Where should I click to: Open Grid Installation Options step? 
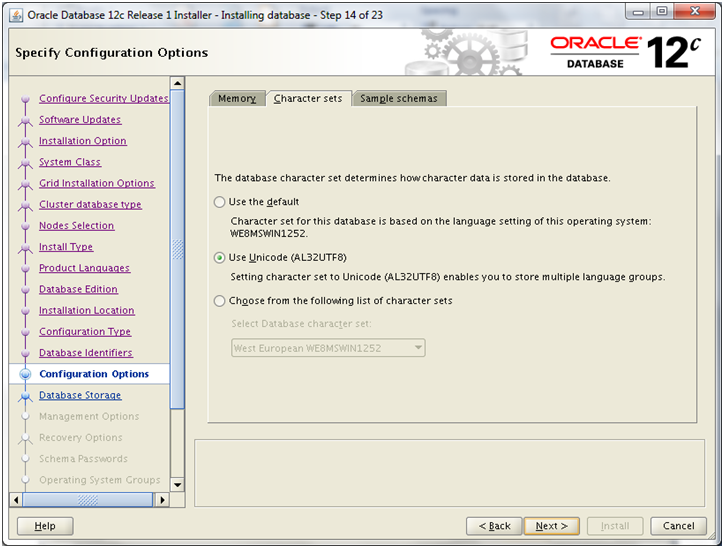point(97,183)
